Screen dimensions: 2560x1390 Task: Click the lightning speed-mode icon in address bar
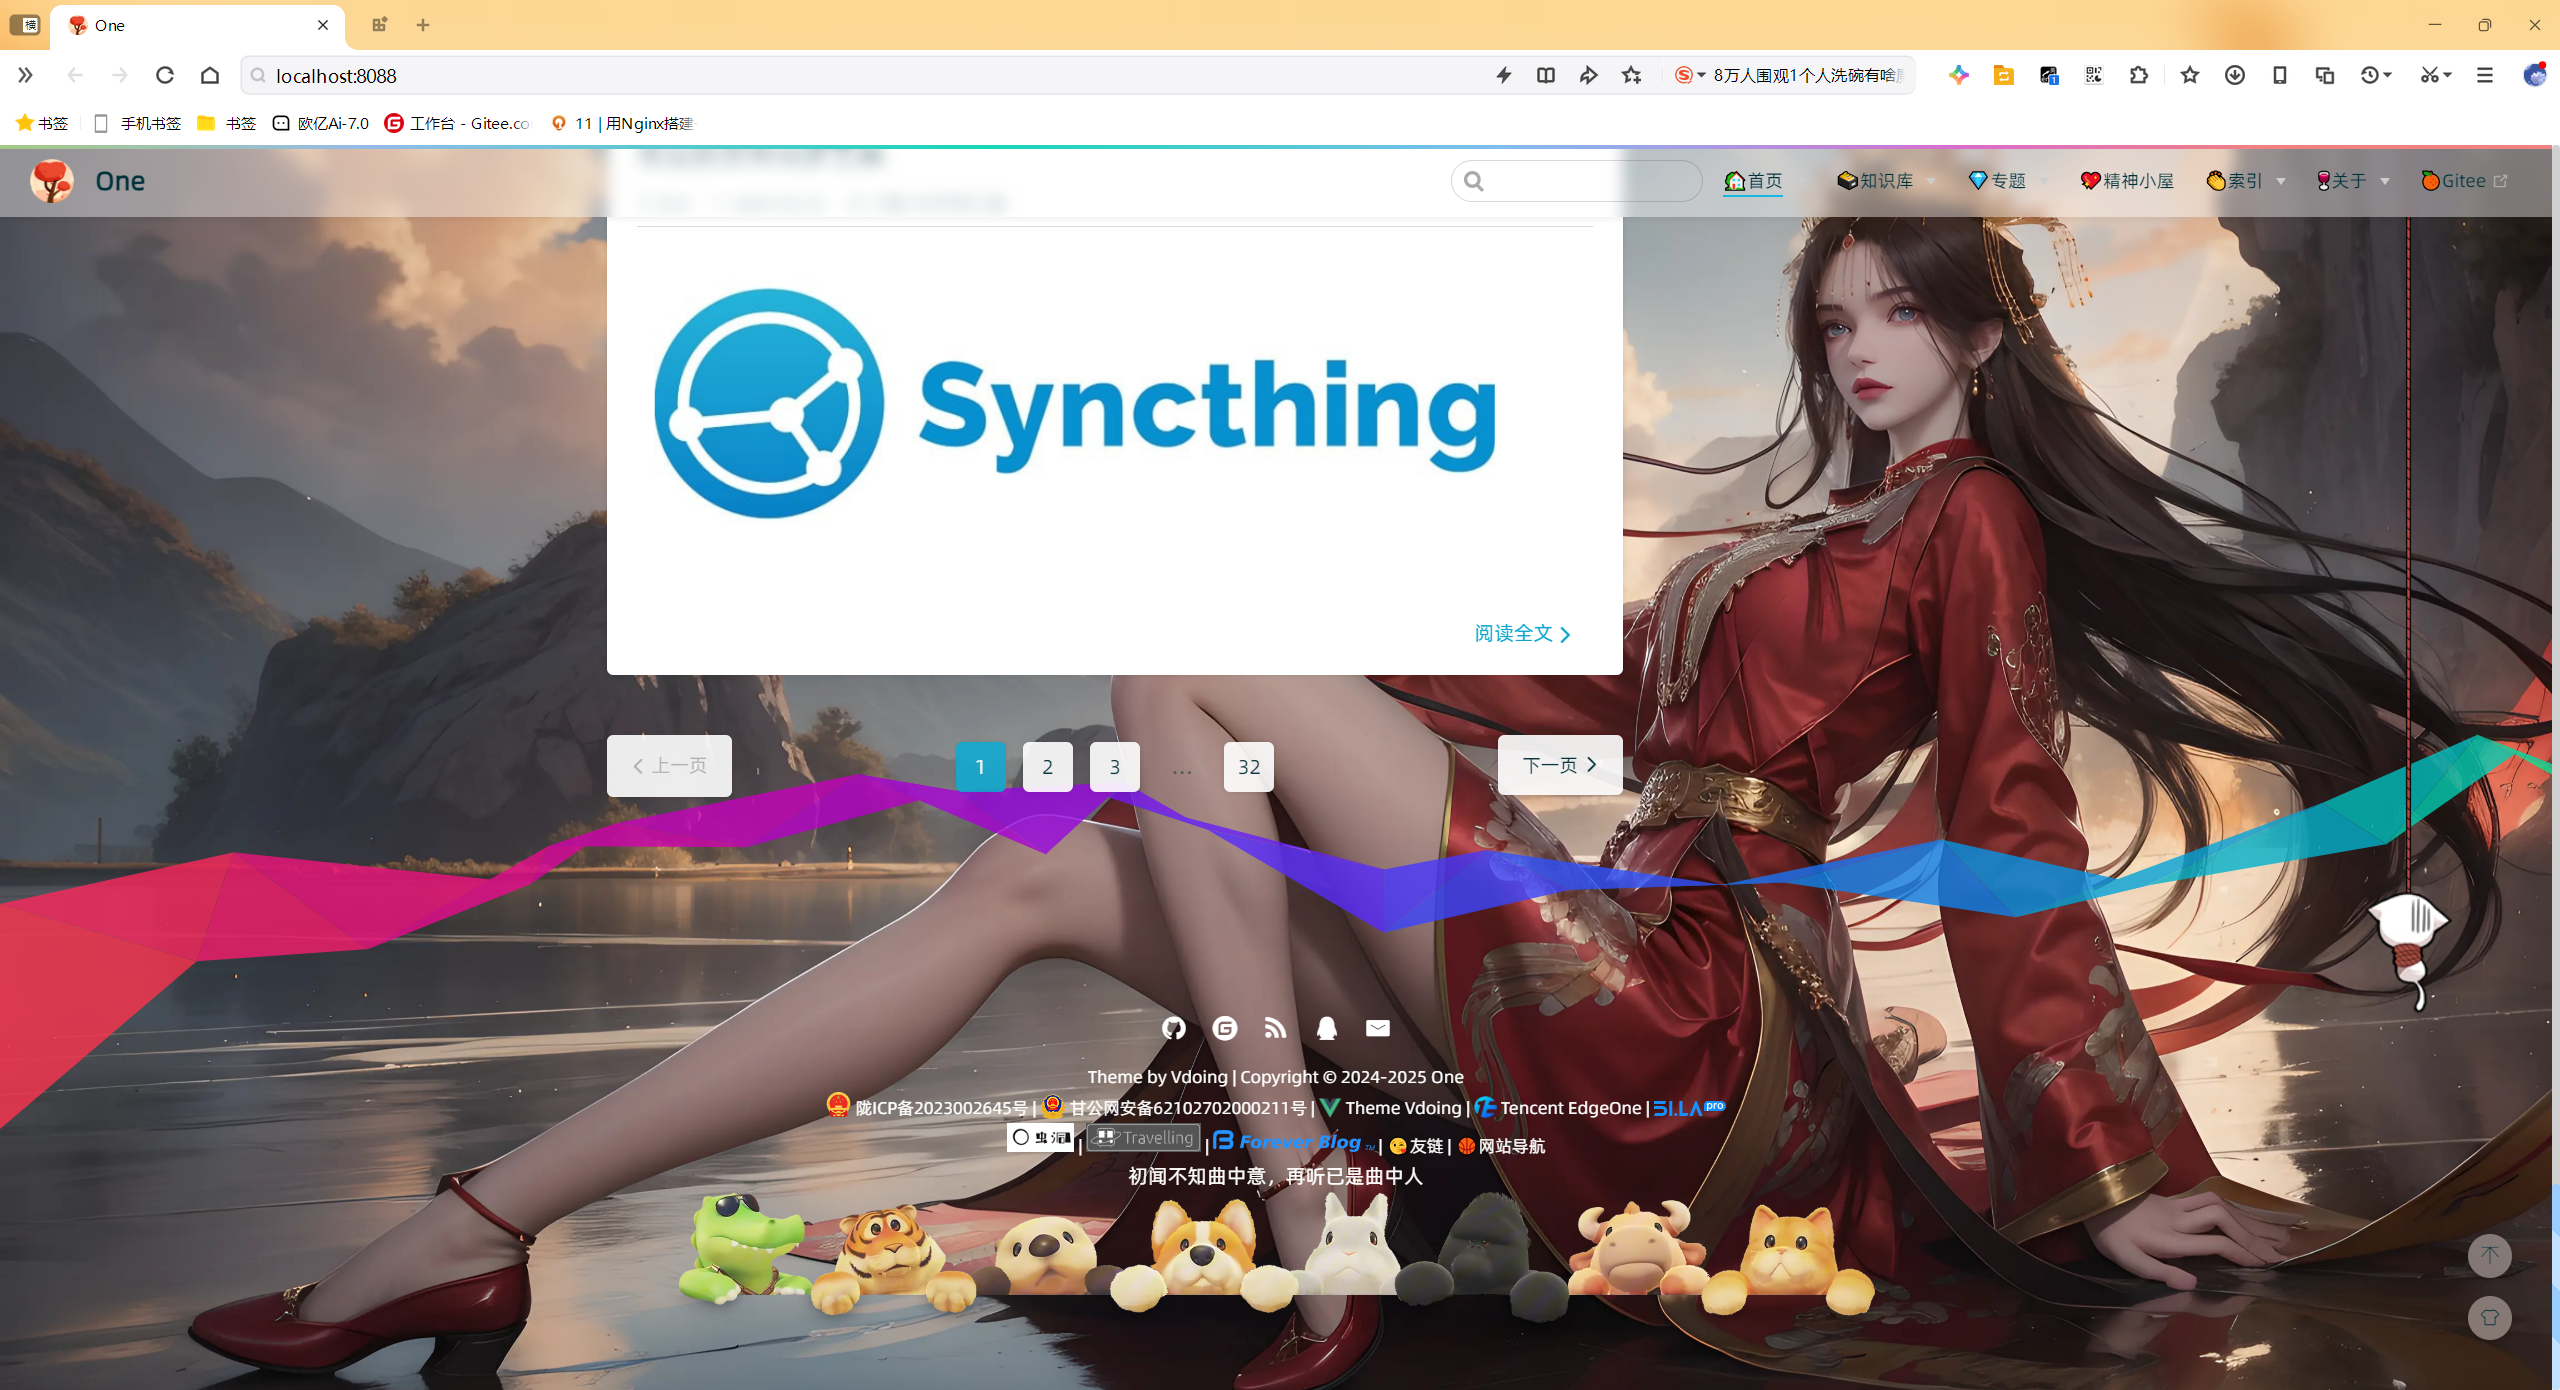[x=1504, y=75]
